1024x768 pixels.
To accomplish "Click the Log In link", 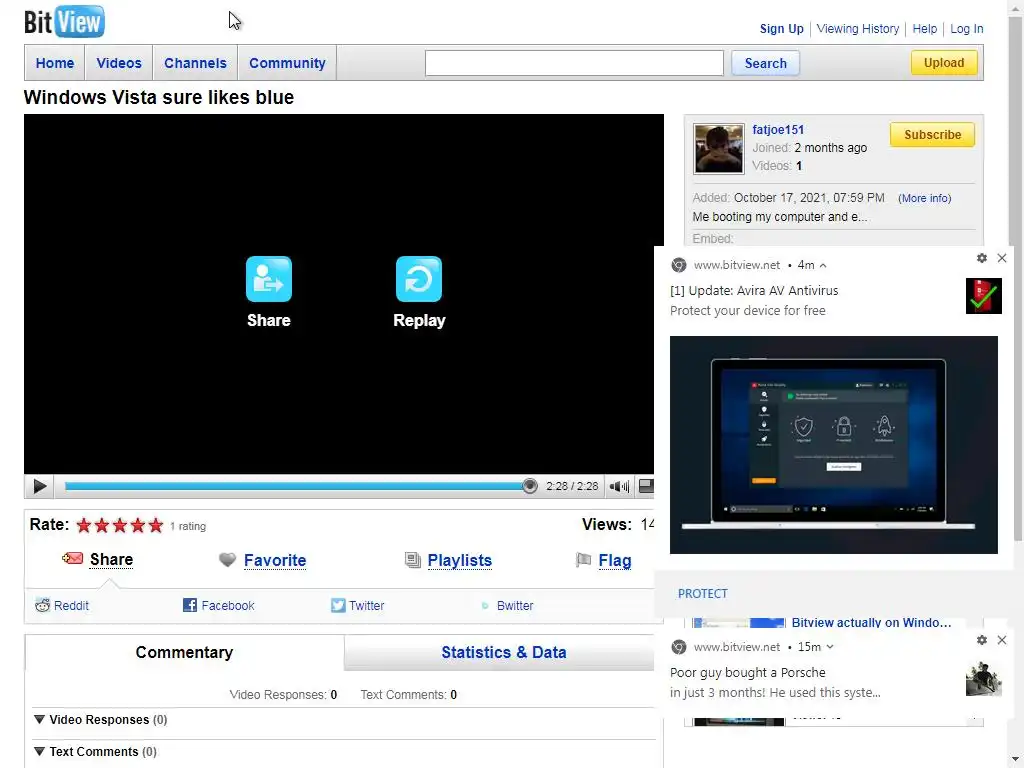I will [967, 29].
